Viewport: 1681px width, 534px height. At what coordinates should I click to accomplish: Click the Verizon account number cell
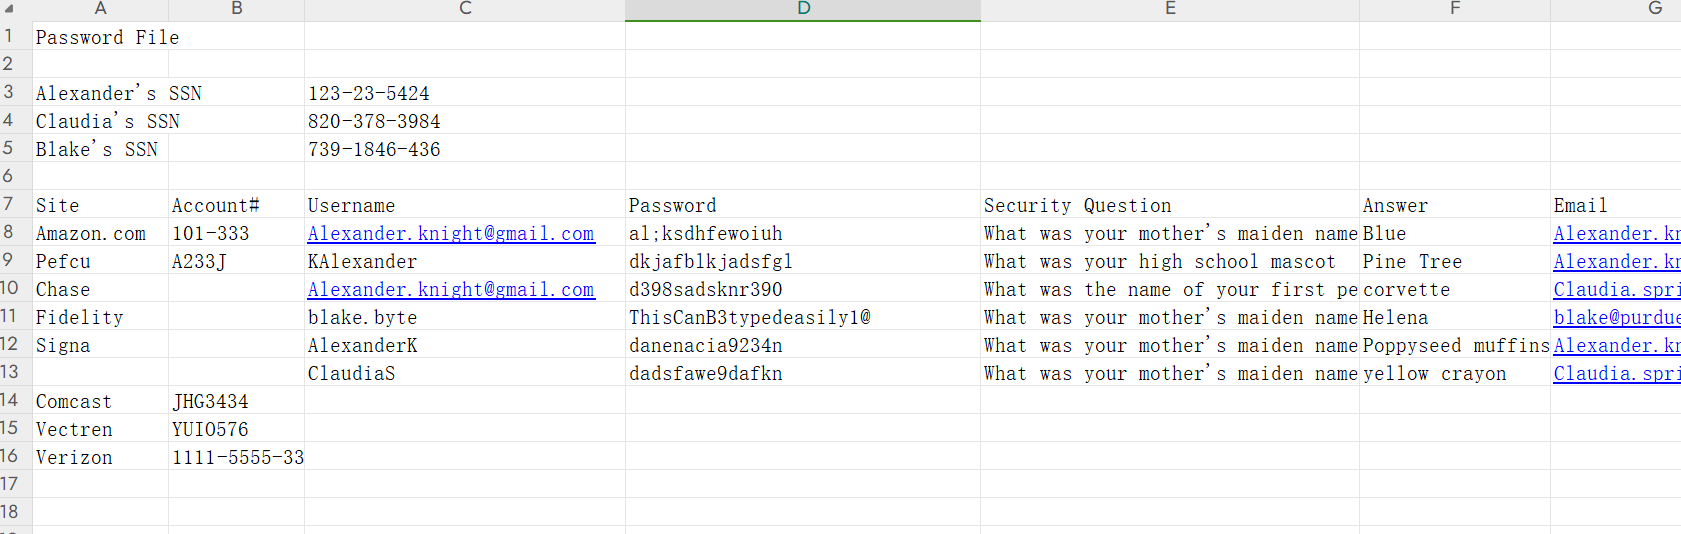pyautogui.click(x=237, y=457)
